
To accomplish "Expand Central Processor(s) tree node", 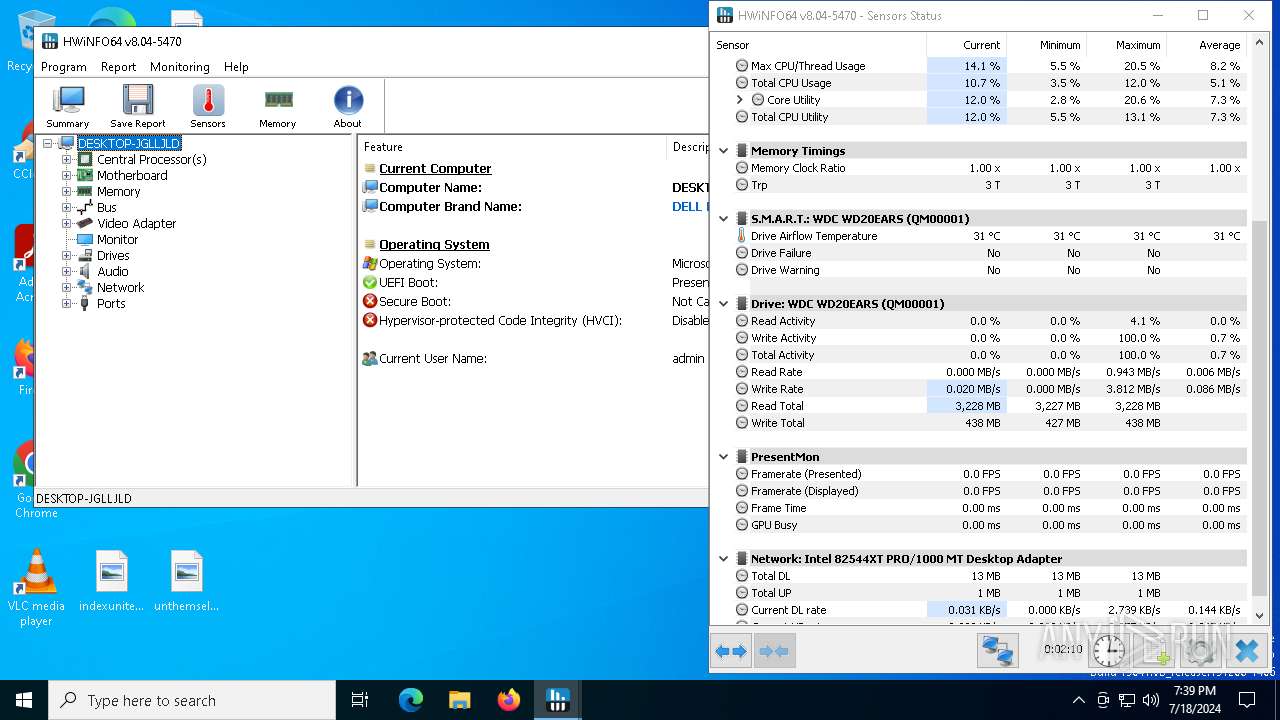I will coord(67,159).
